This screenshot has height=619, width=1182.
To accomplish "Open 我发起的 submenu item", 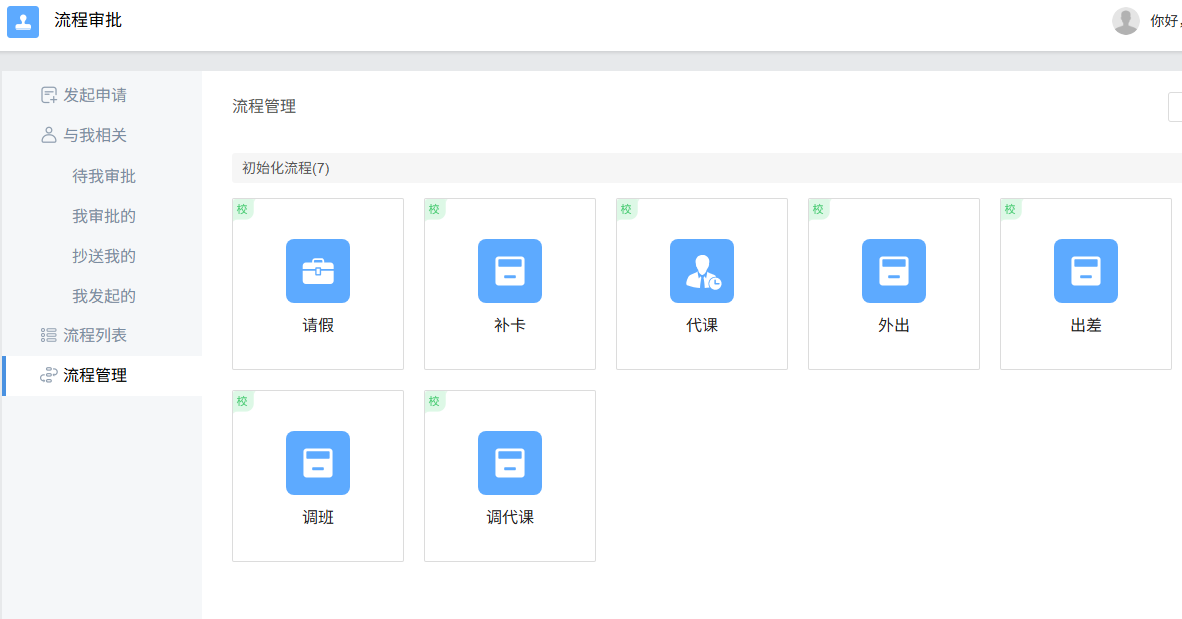I will [104, 296].
